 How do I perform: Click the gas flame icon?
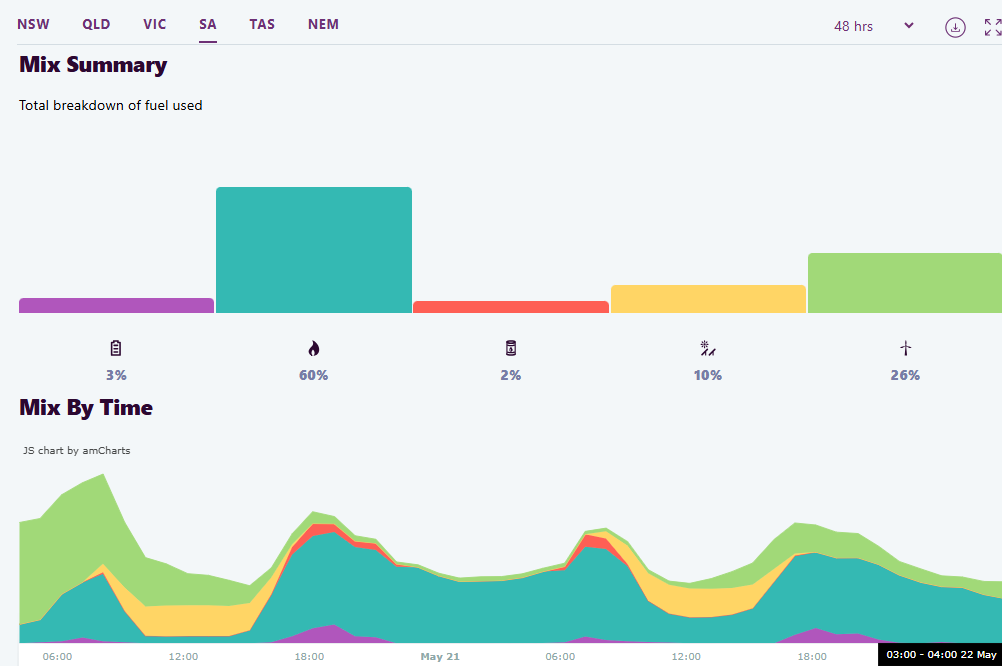coord(313,348)
